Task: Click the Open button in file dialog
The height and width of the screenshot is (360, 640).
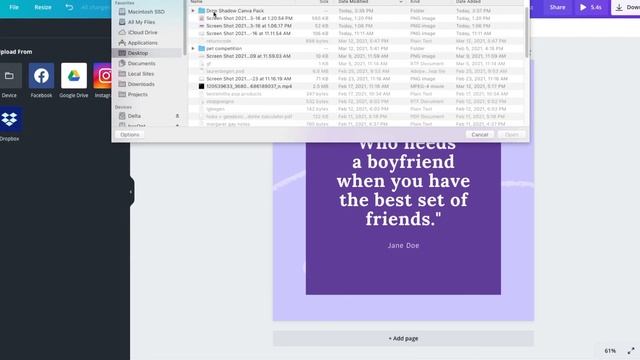Action: pyautogui.click(x=511, y=135)
